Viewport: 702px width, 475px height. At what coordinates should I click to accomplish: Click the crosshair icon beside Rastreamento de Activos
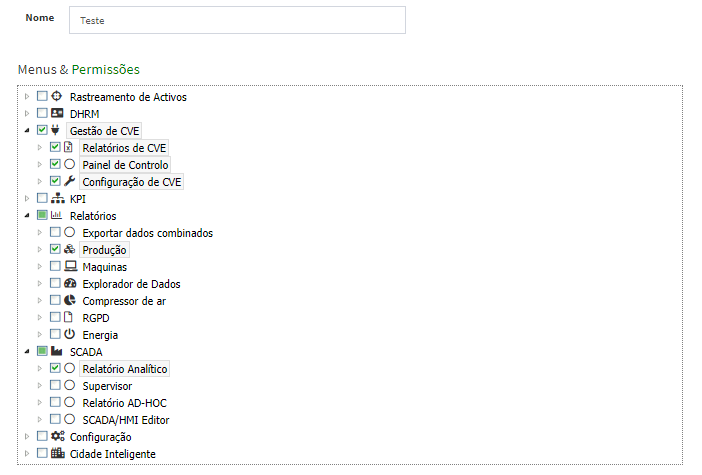(56, 97)
